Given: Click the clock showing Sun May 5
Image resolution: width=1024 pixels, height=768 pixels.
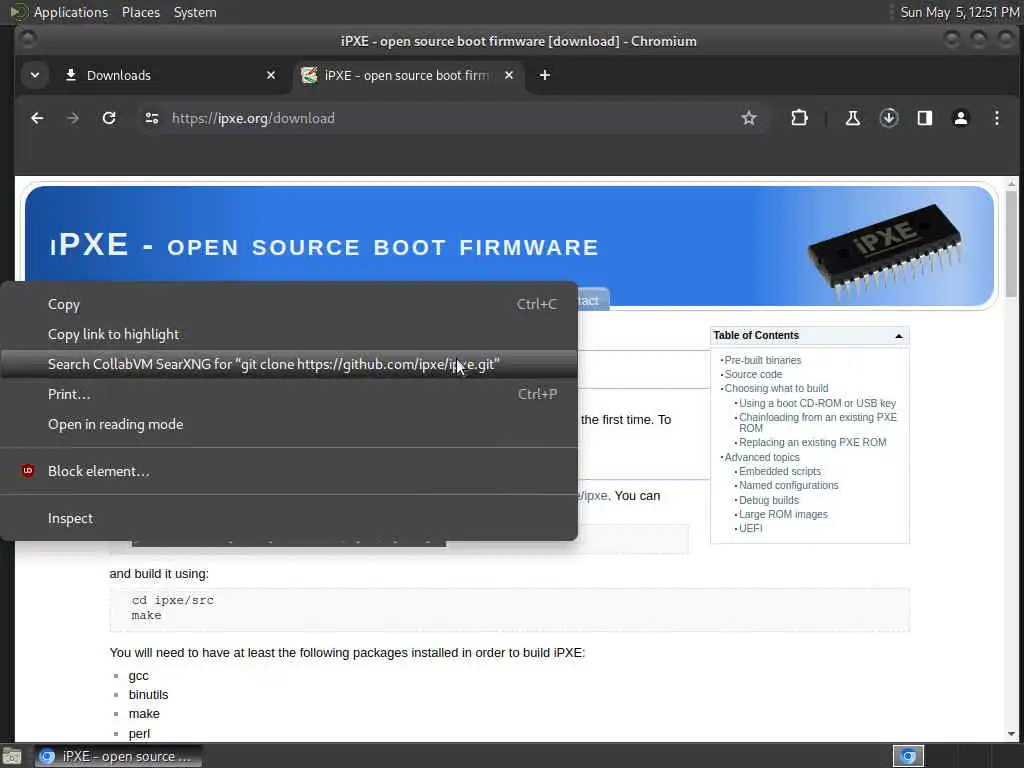Looking at the screenshot, I should pos(959,12).
